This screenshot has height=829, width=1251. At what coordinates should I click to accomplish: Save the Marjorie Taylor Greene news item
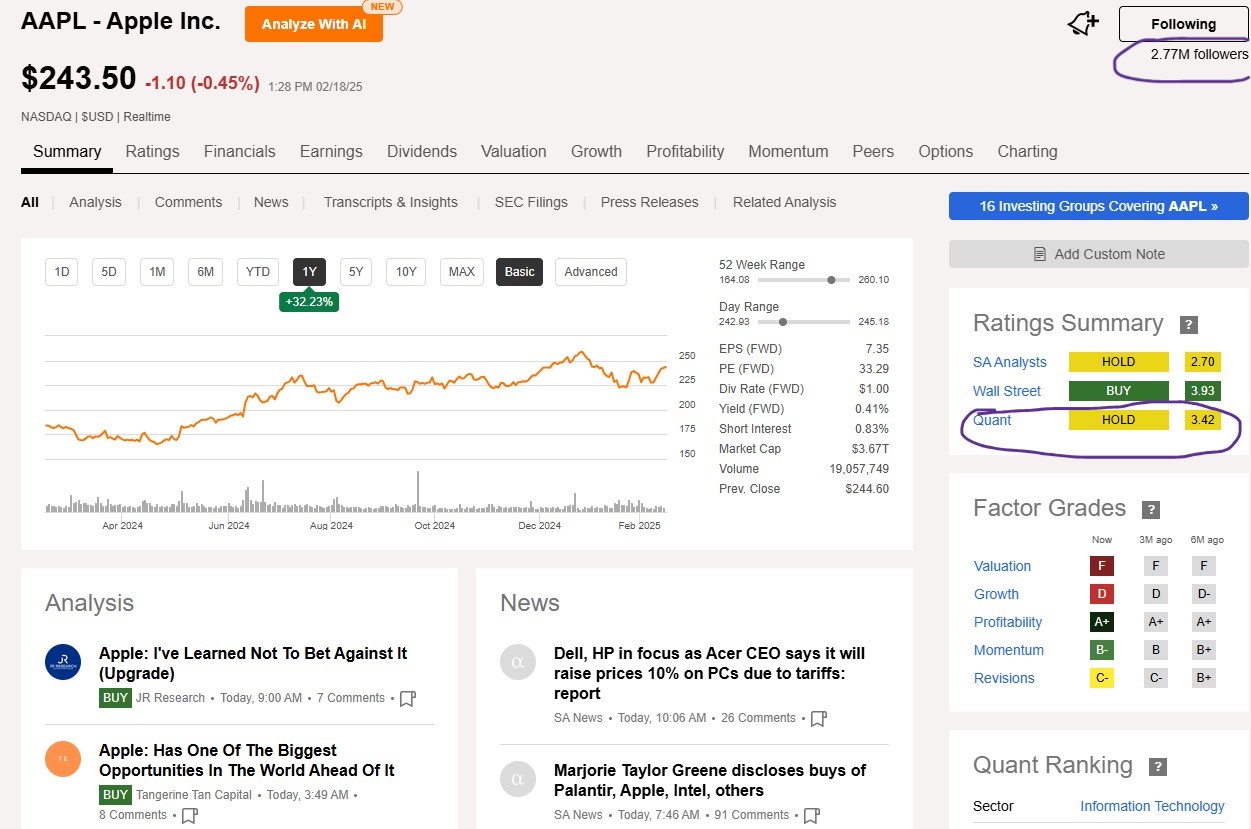click(x=810, y=815)
